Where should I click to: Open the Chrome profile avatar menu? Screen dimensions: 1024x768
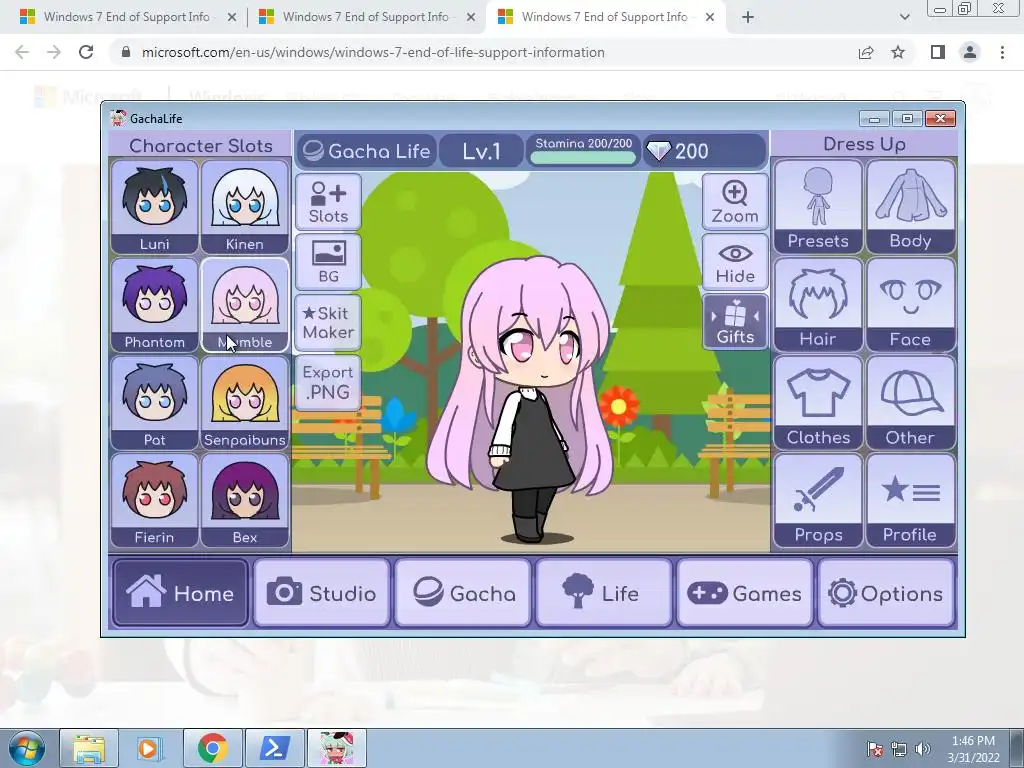970,52
